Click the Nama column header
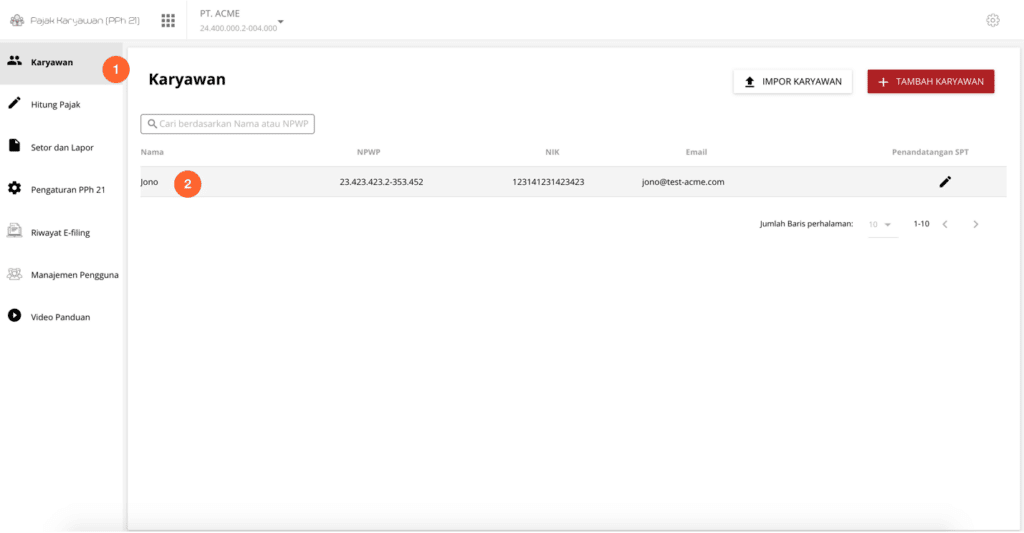The image size is (1024, 533). pos(152,152)
